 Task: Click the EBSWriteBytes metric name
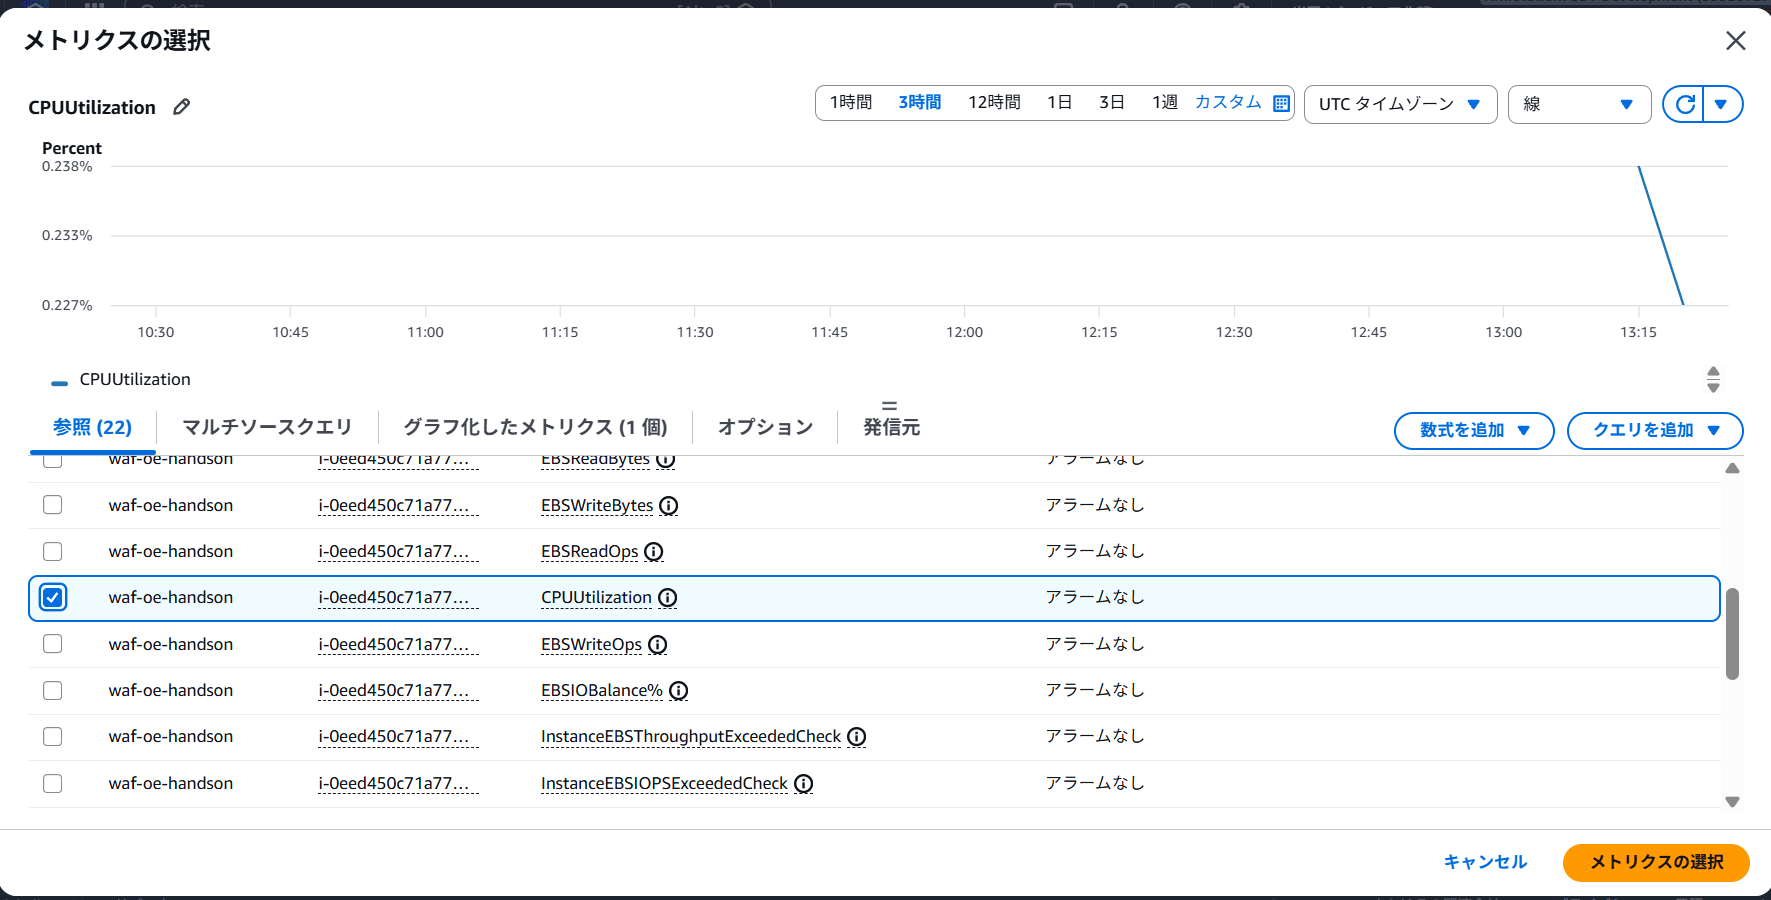[597, 505]
